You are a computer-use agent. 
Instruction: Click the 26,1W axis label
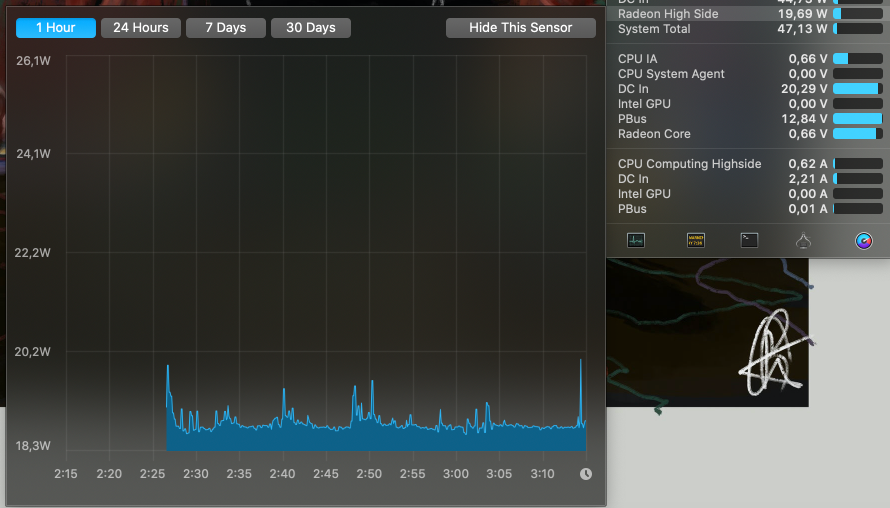(x=33, y=61)
